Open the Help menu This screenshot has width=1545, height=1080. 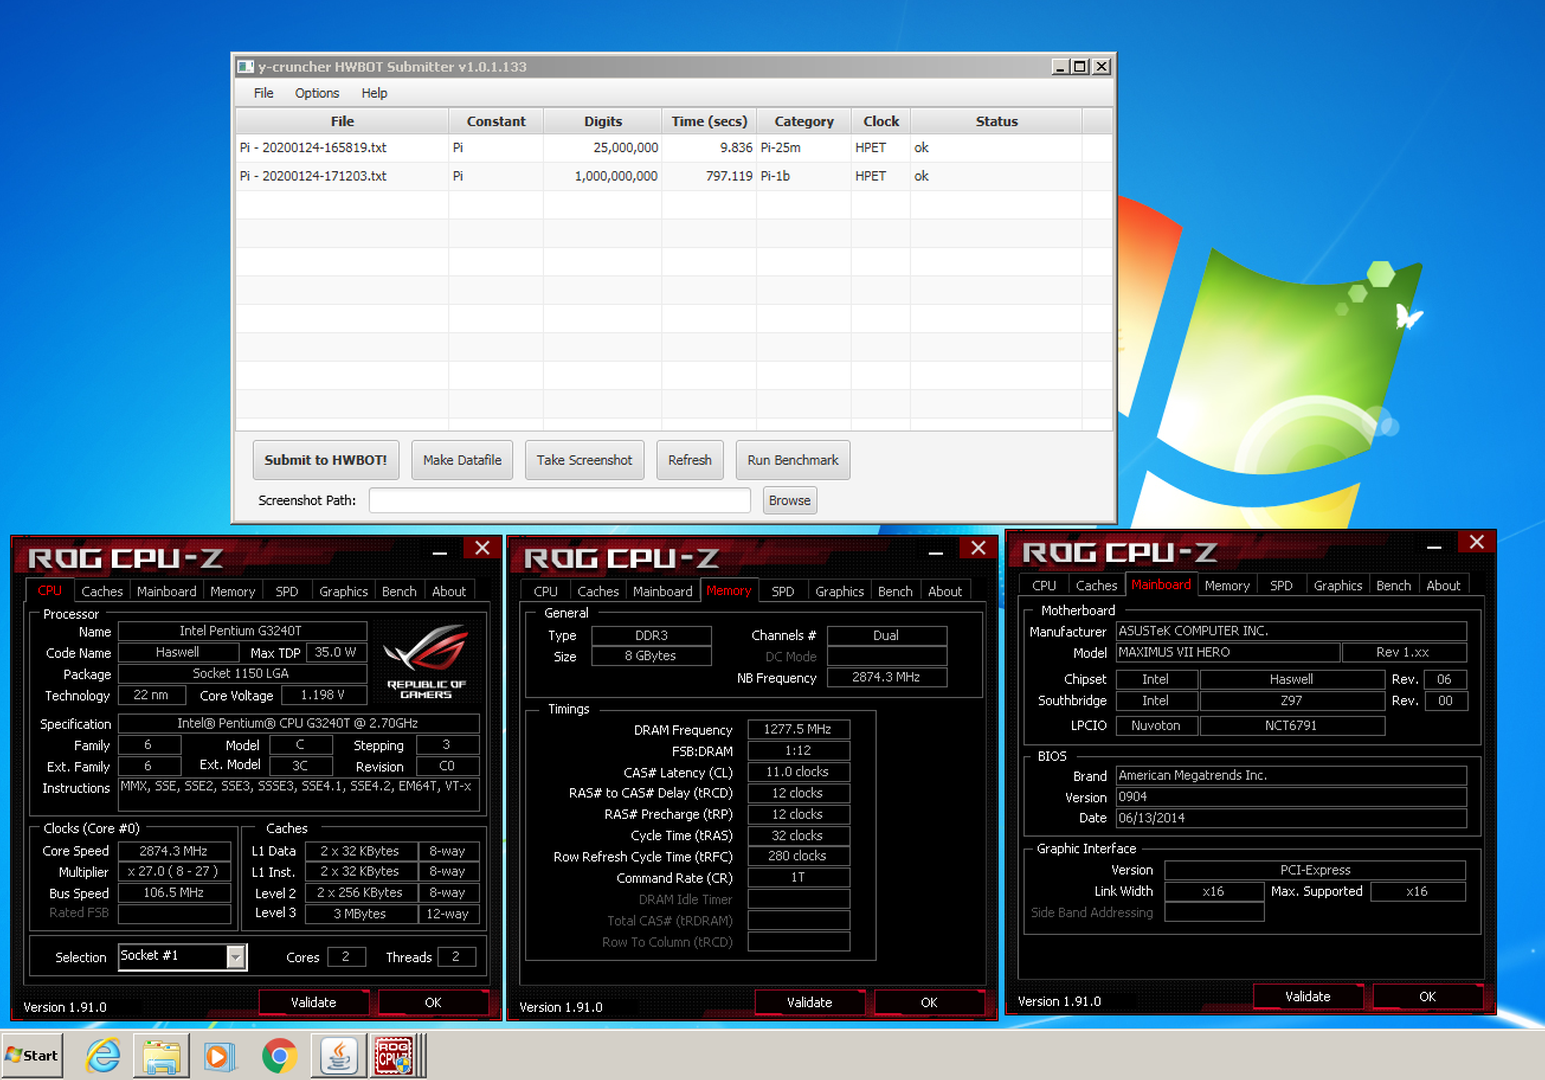(374, 93)
